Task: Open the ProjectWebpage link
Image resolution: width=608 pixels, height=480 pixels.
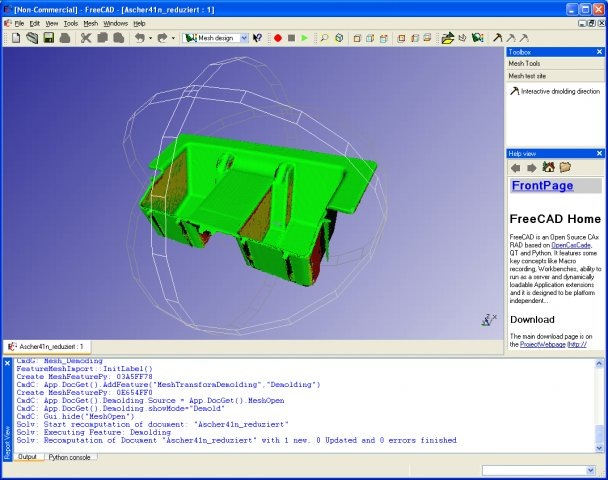Action: point(542,344)
